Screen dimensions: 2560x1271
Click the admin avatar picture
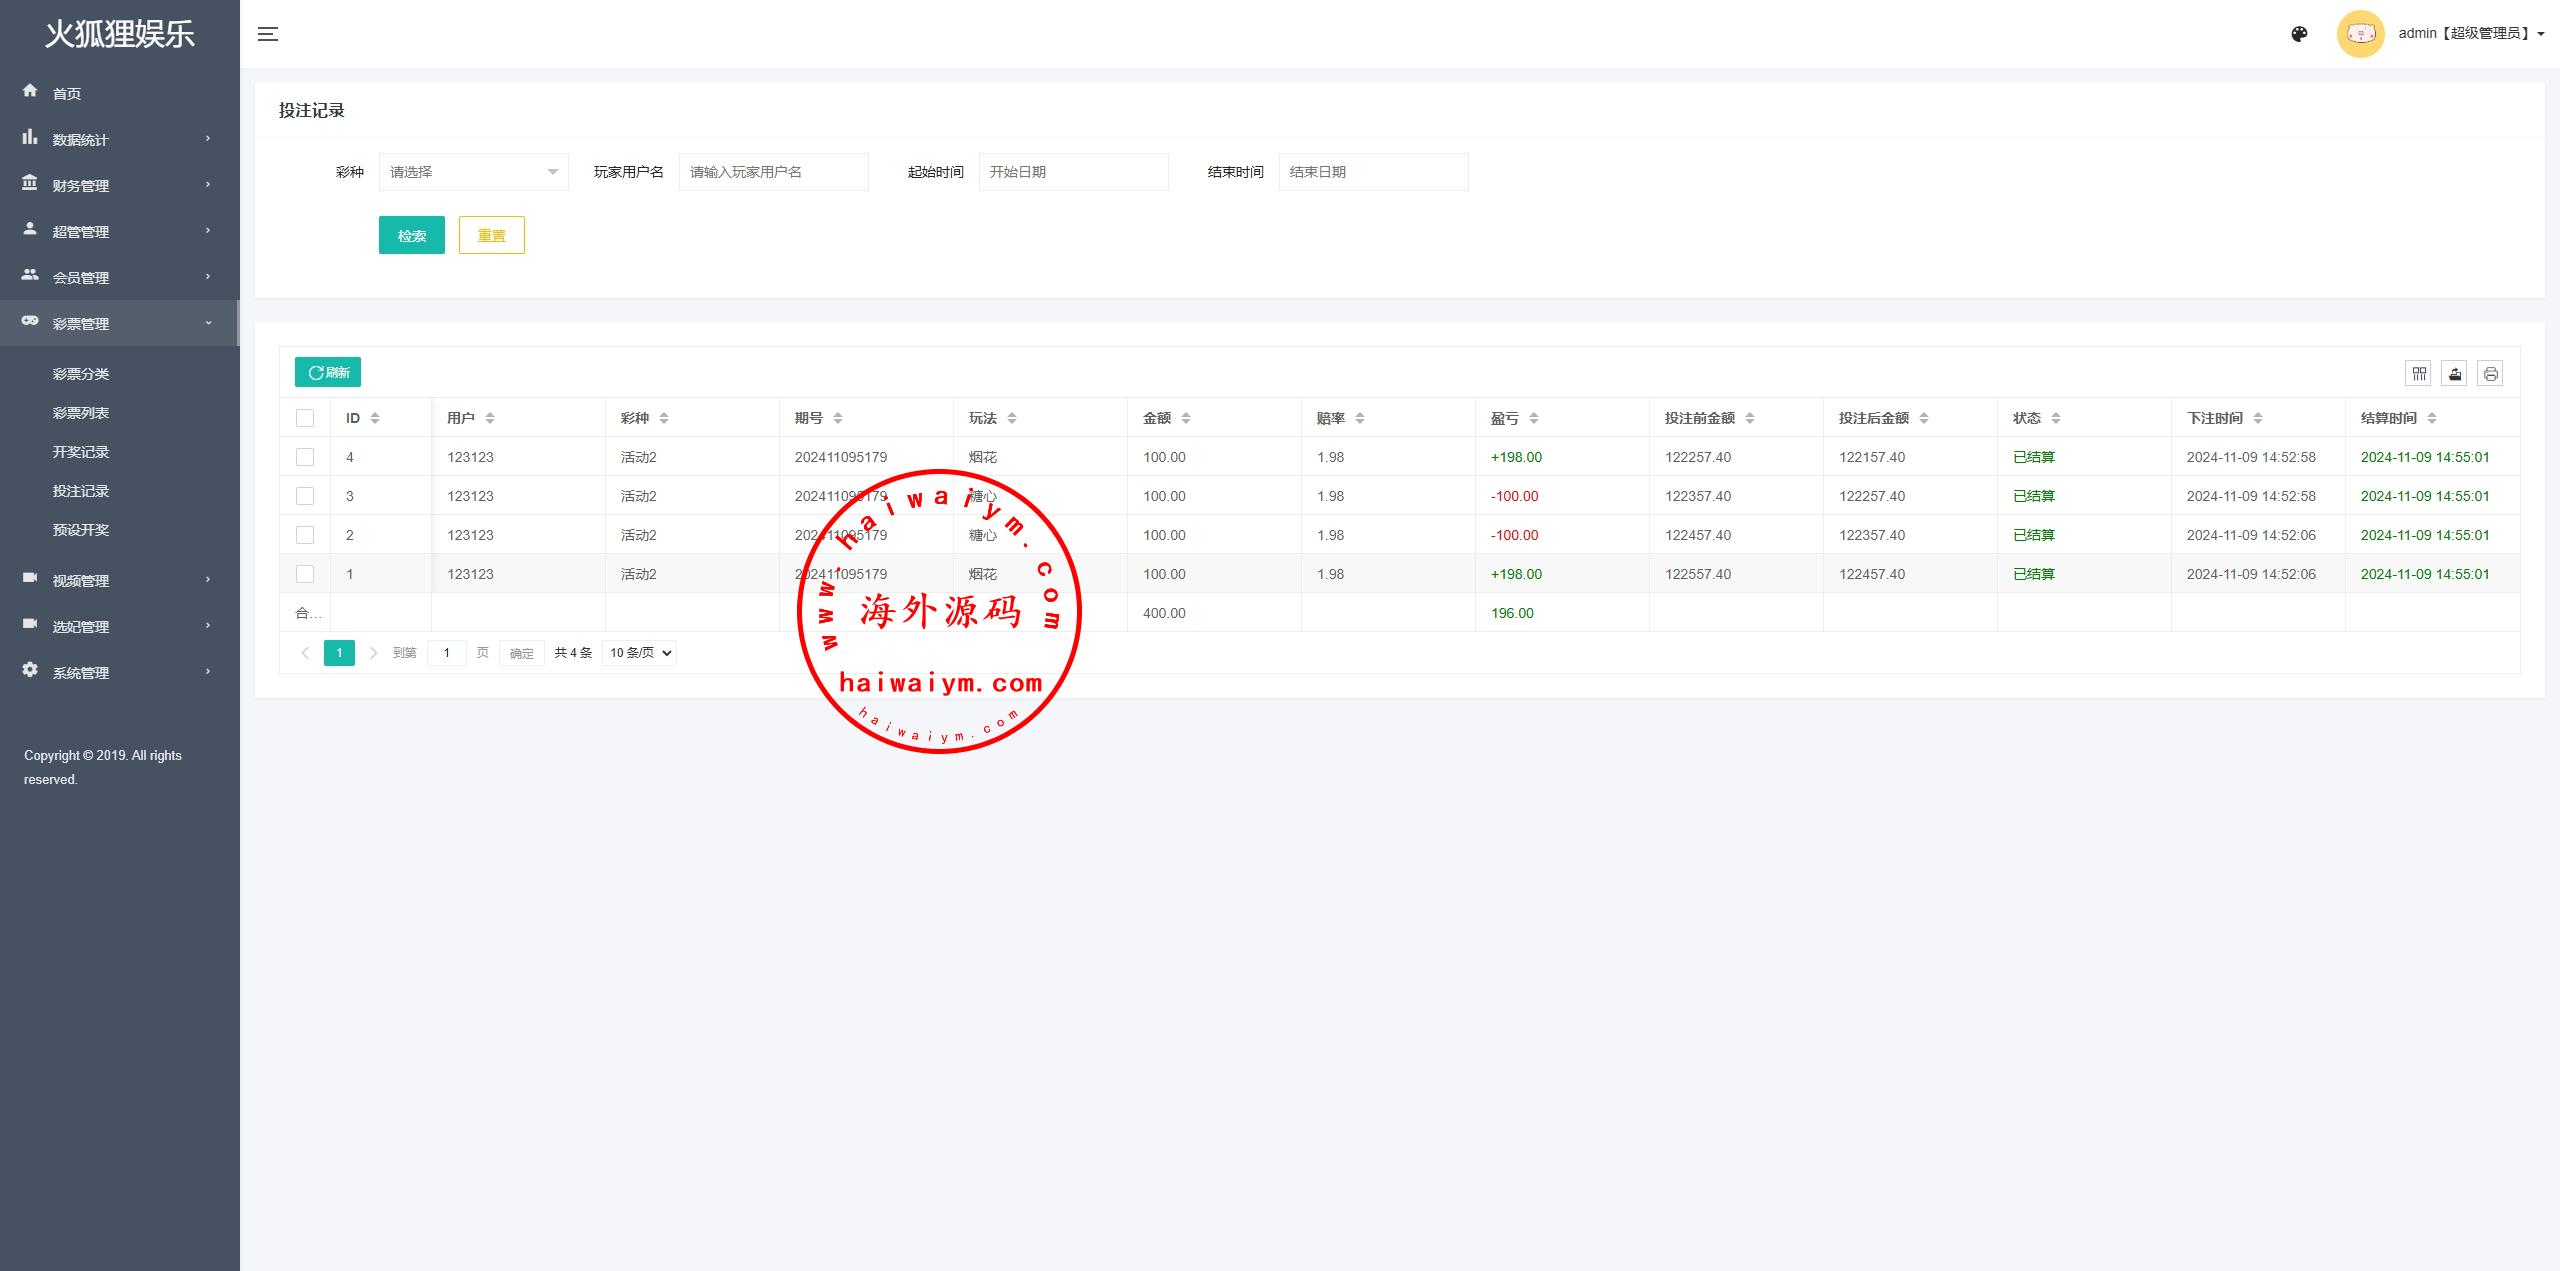[x=2360, y=34]
